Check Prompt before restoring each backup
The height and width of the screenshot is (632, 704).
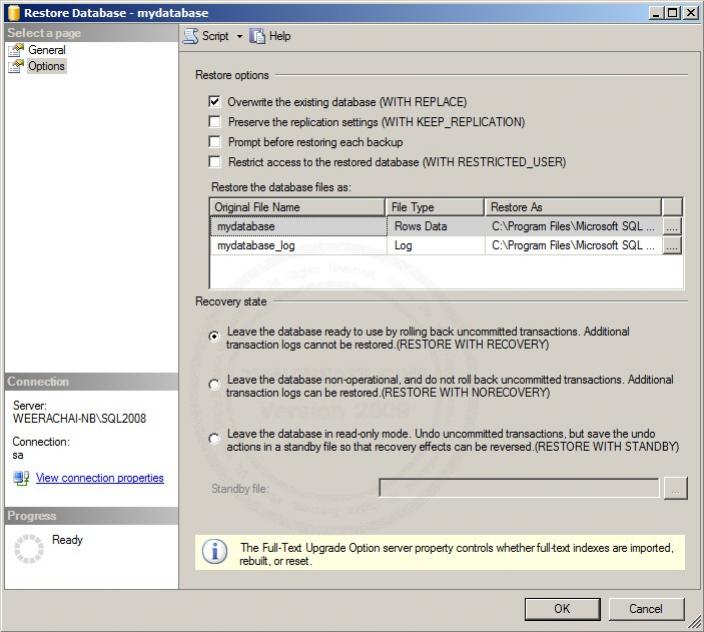[215, 142]
